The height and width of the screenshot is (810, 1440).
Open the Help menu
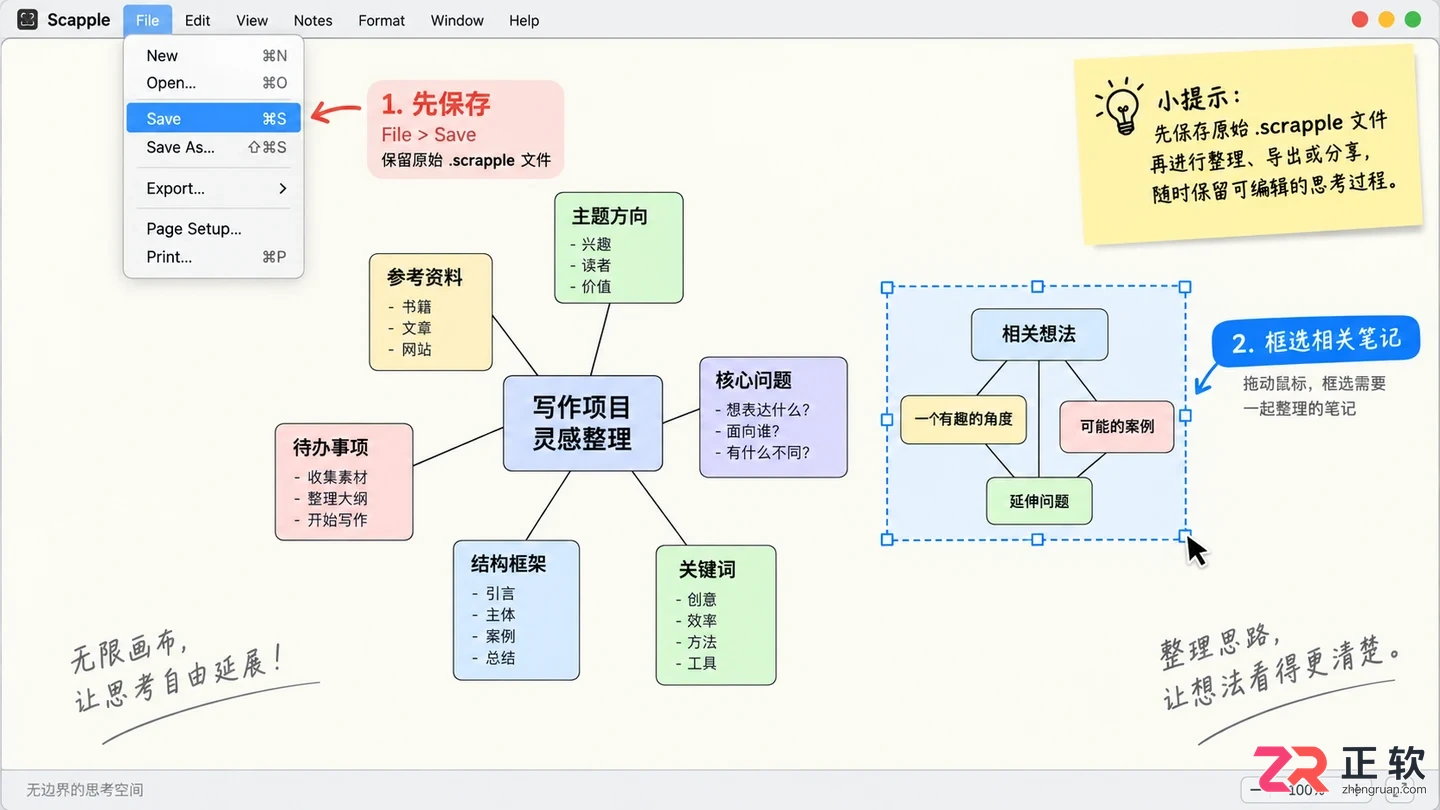(x=524, y=20)
